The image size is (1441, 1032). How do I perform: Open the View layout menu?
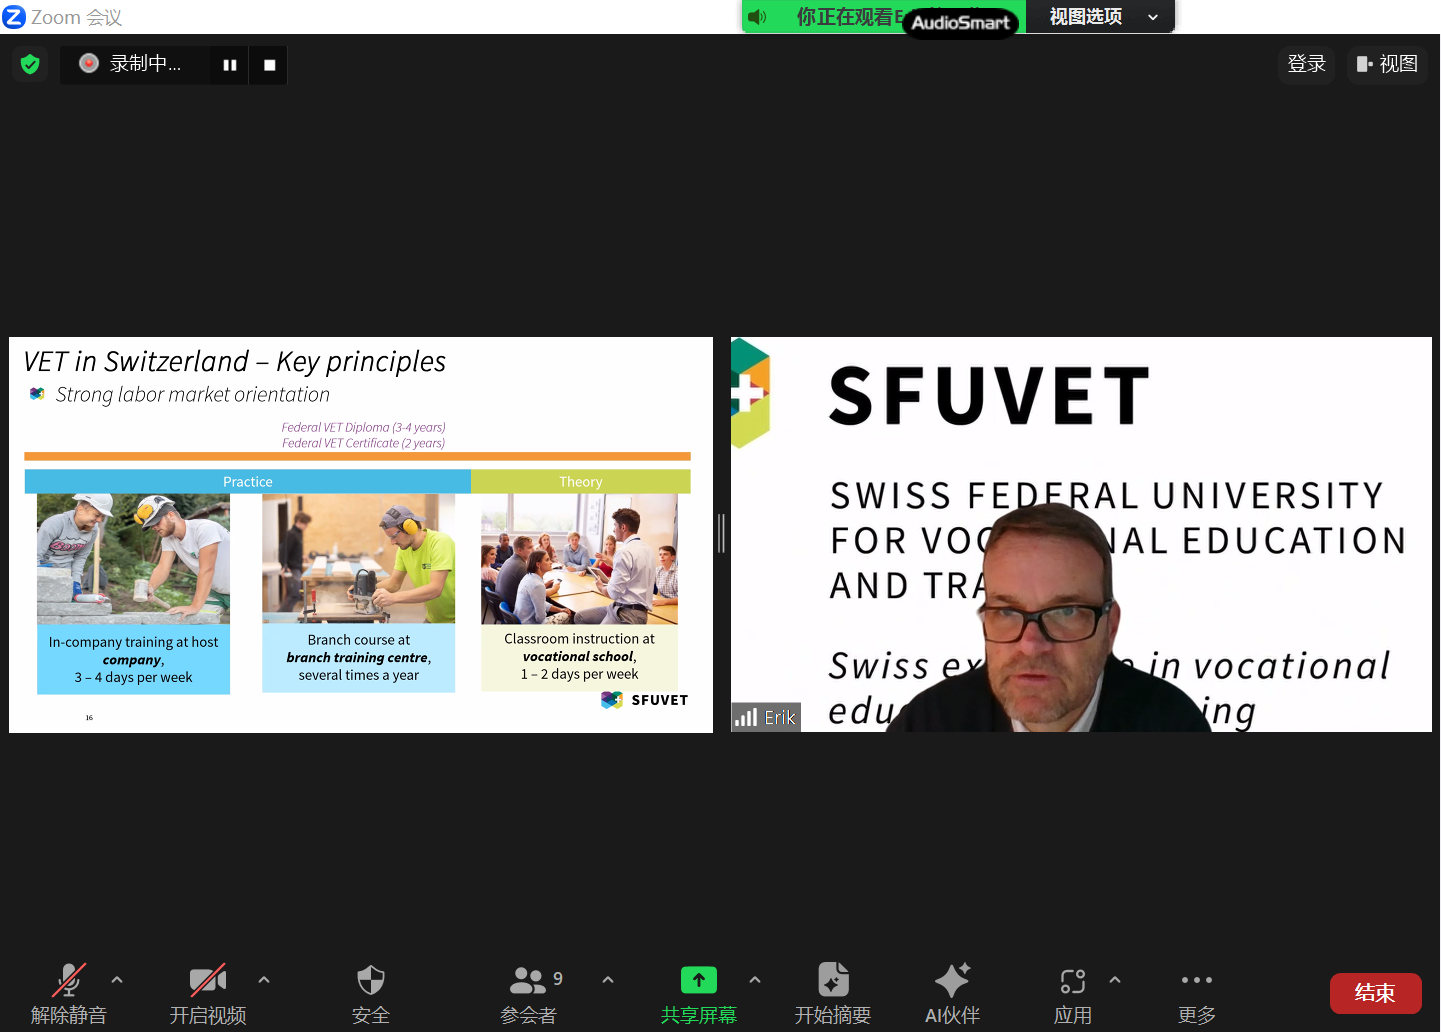1387,65
